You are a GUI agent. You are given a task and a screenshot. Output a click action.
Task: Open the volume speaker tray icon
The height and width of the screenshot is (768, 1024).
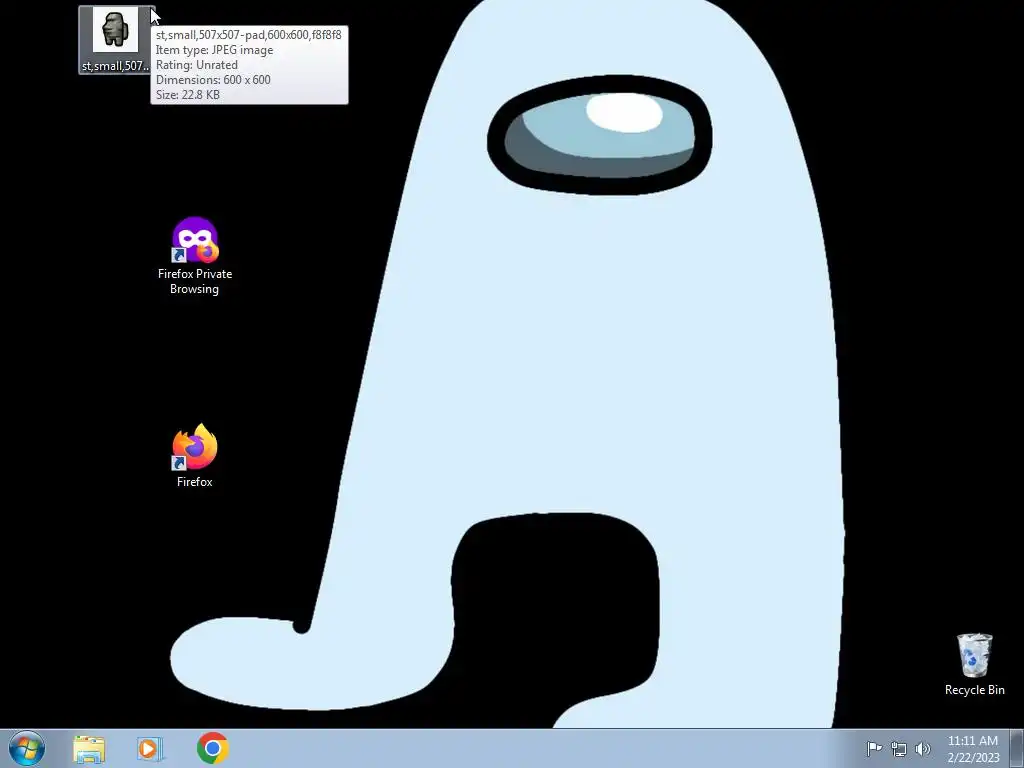tap(923, 749)
